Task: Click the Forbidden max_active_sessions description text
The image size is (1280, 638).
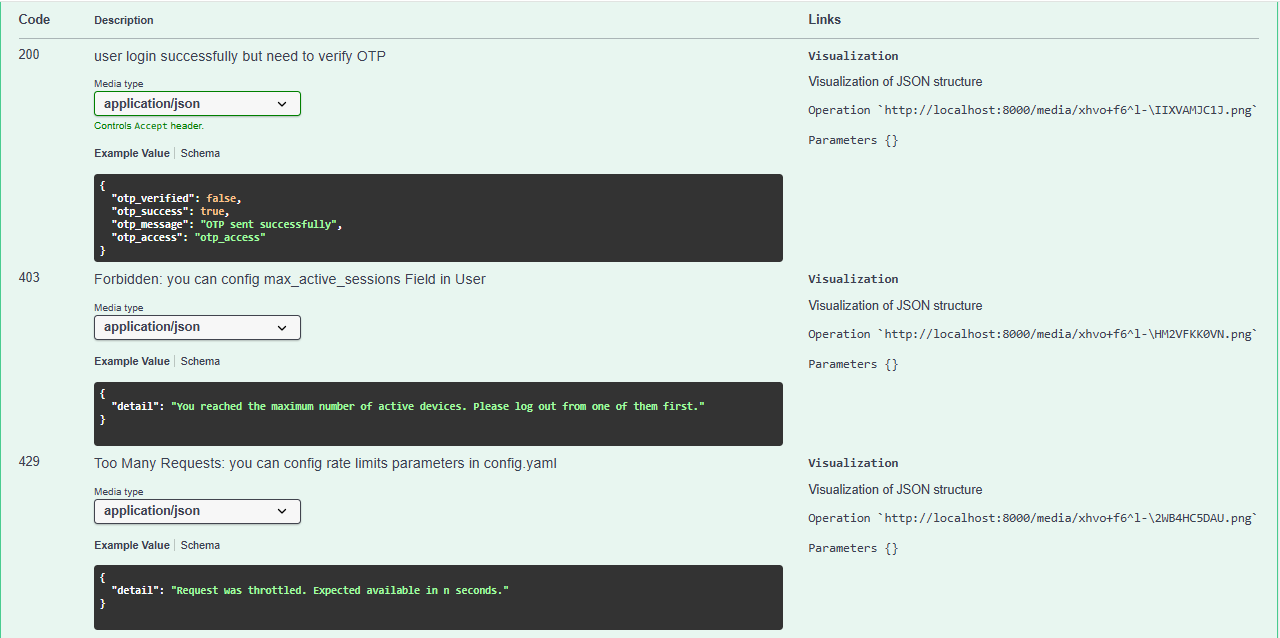Action: click(x=290, y=280)
